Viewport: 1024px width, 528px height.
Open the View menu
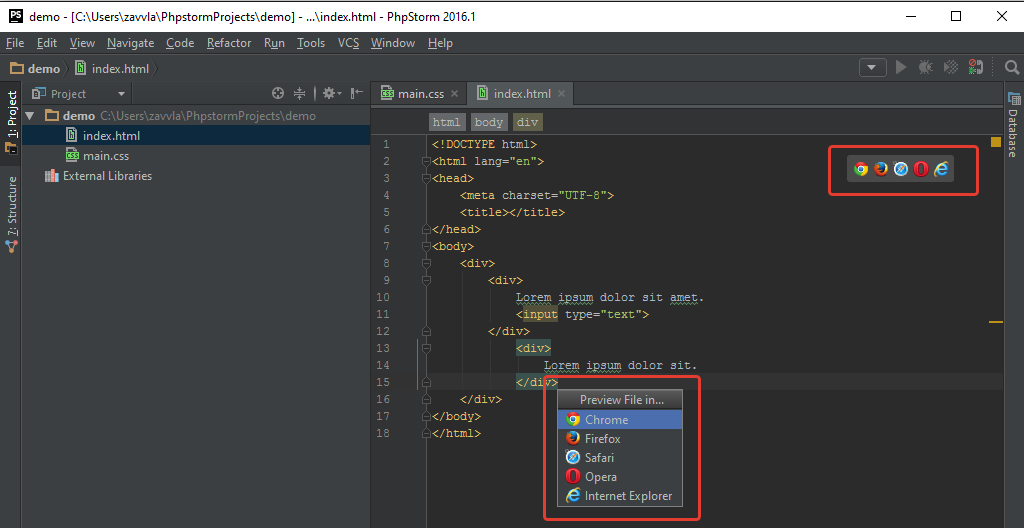pos(82,43)
